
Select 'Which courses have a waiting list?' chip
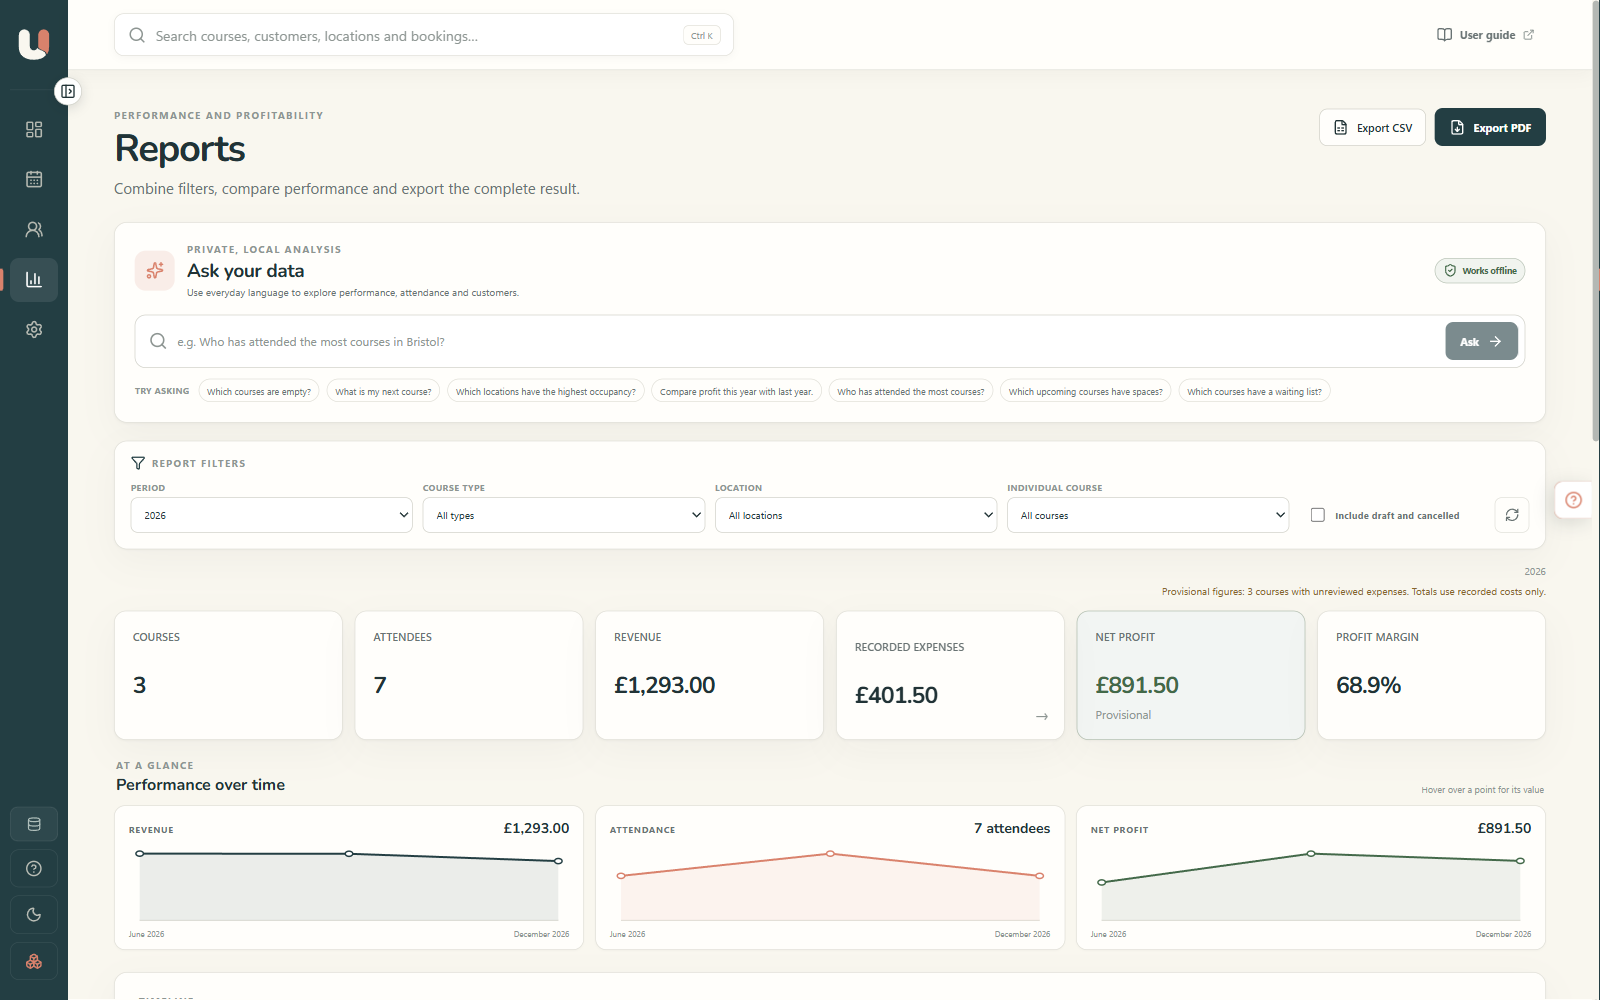(x=1254, y=392)
